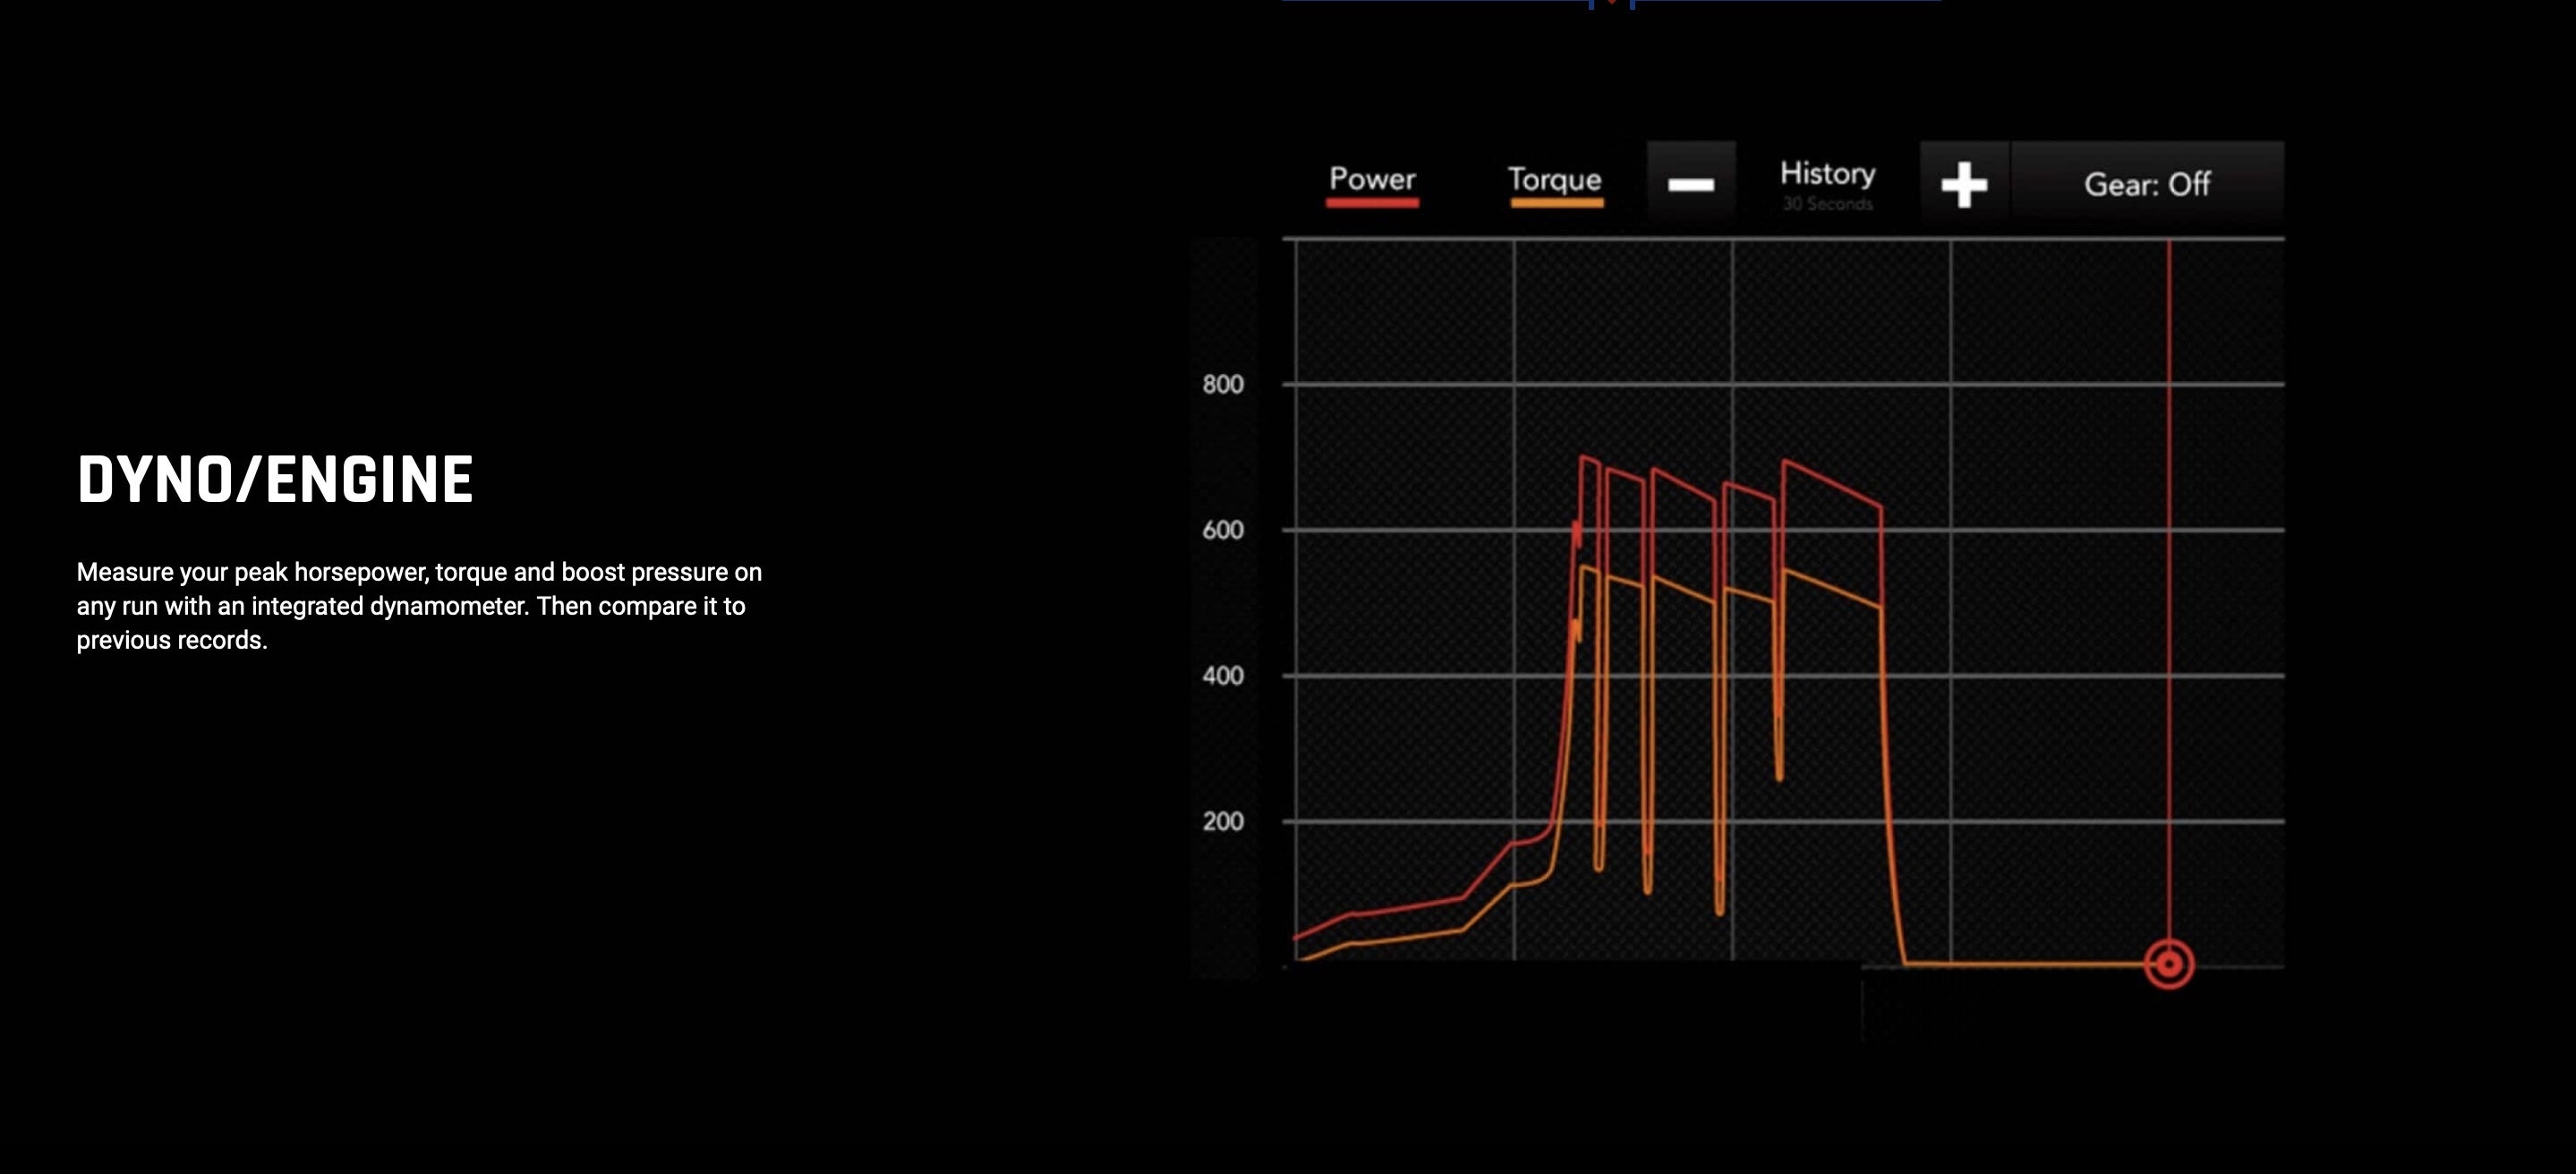Click the red circular cursor marker
Image resolution: width=2576 pixels, height=1174 pixels.
(2168, 964)
